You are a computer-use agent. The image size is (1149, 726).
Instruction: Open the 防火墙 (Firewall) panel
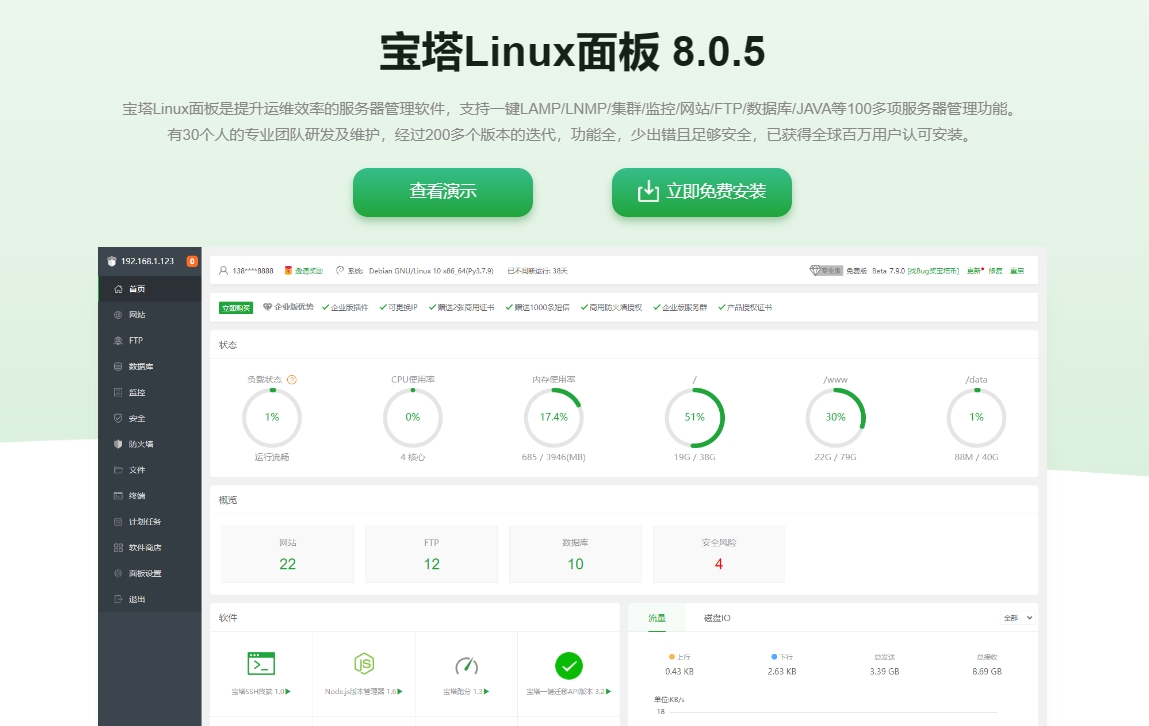(x=137, y=443)
